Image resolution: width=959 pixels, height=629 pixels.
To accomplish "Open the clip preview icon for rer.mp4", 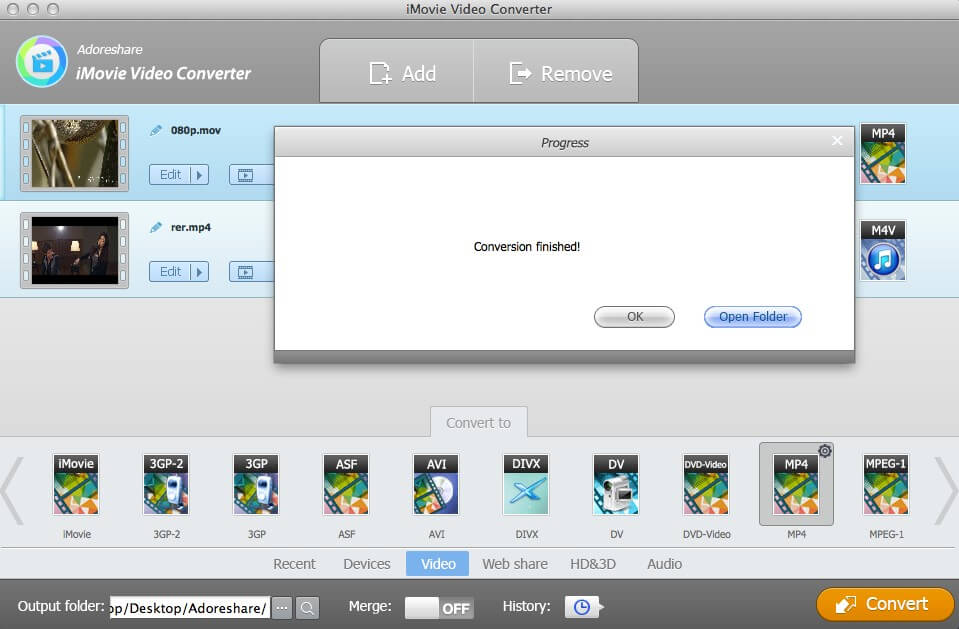I will (x=245, y=272).
